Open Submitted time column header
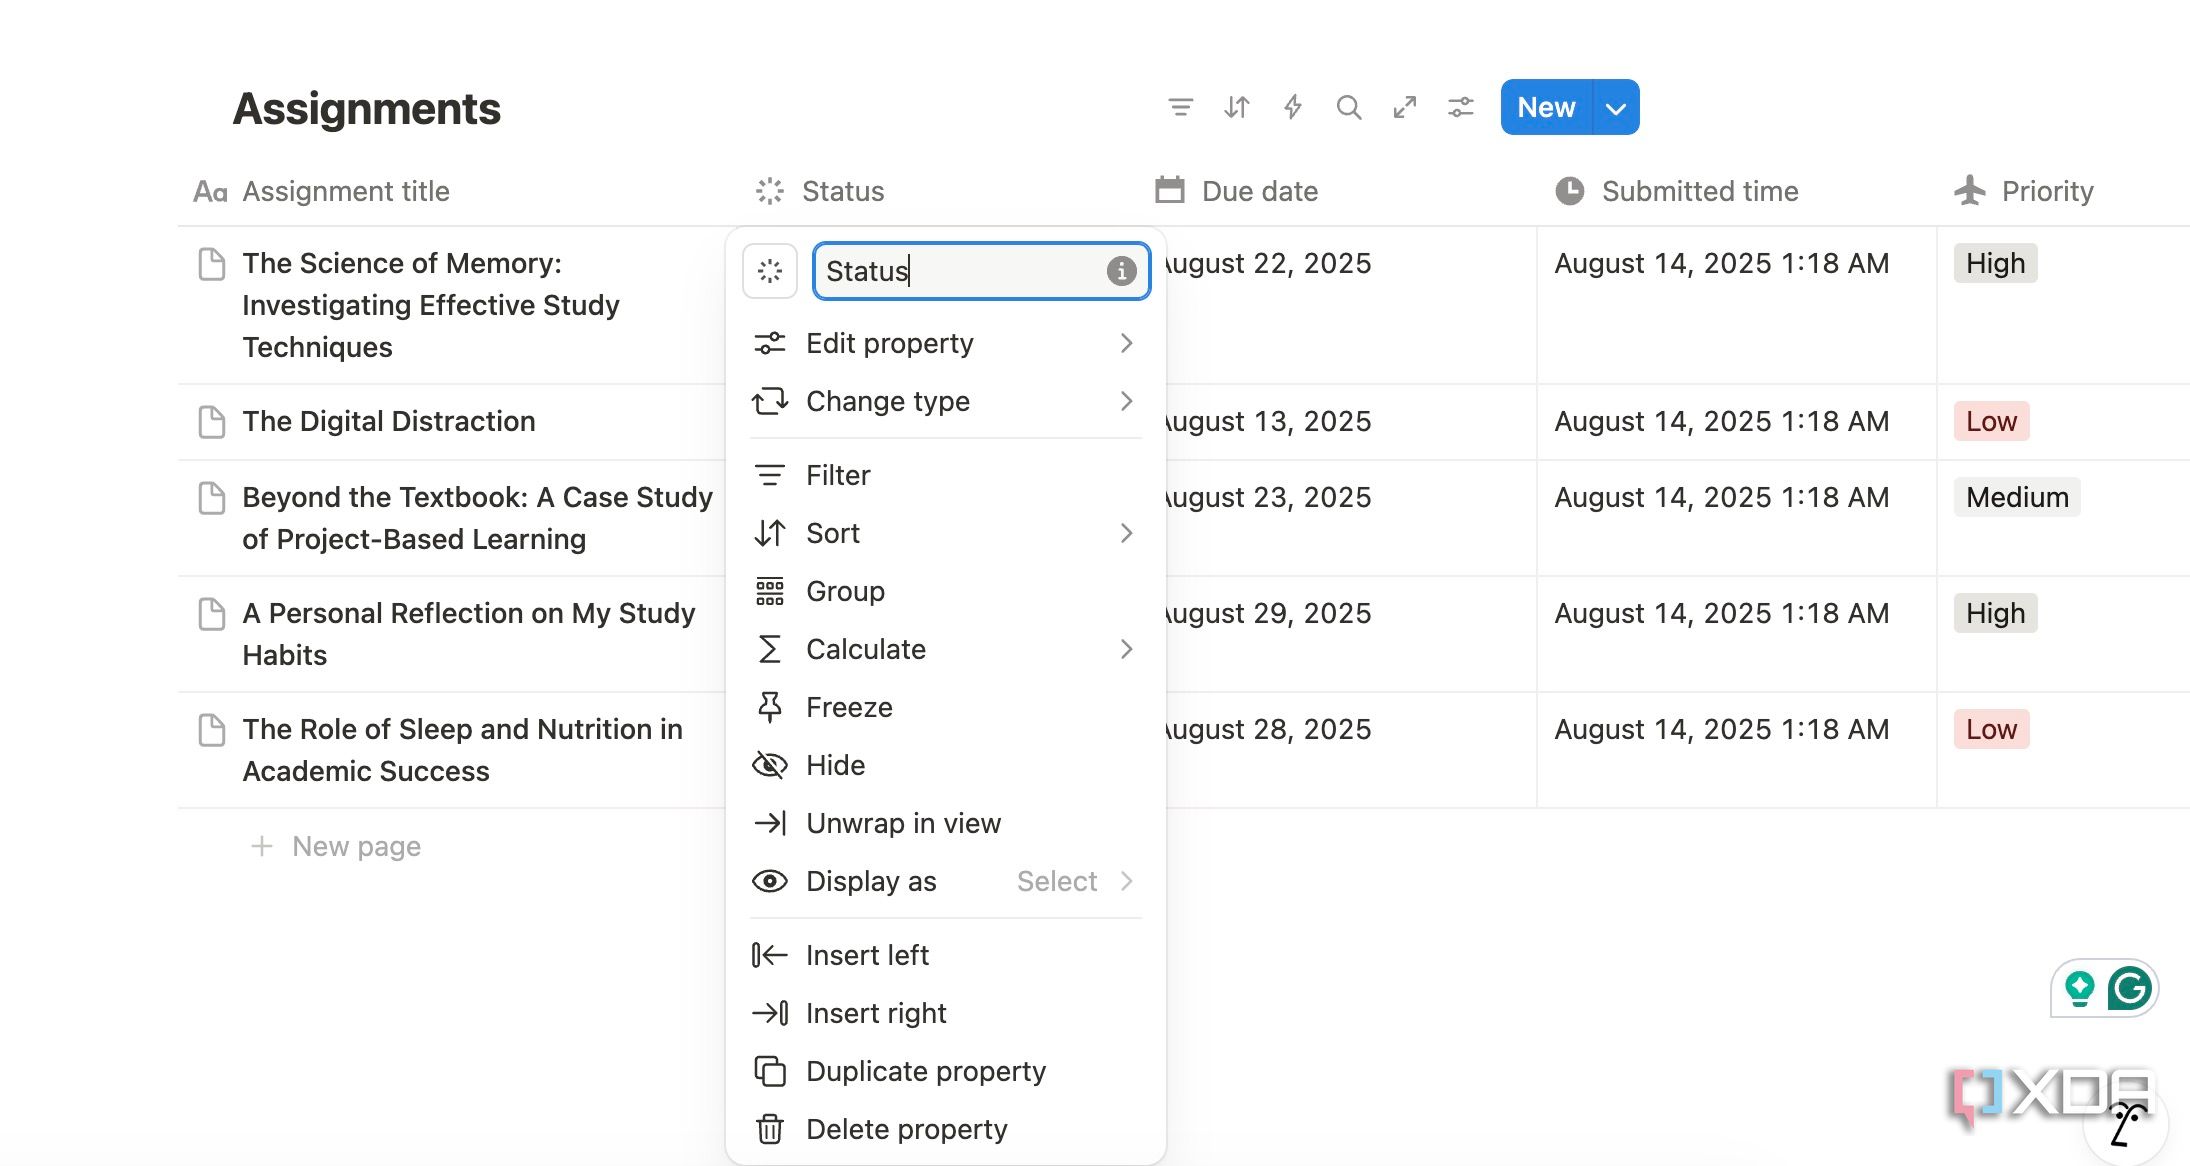 tap(1677, 191)
